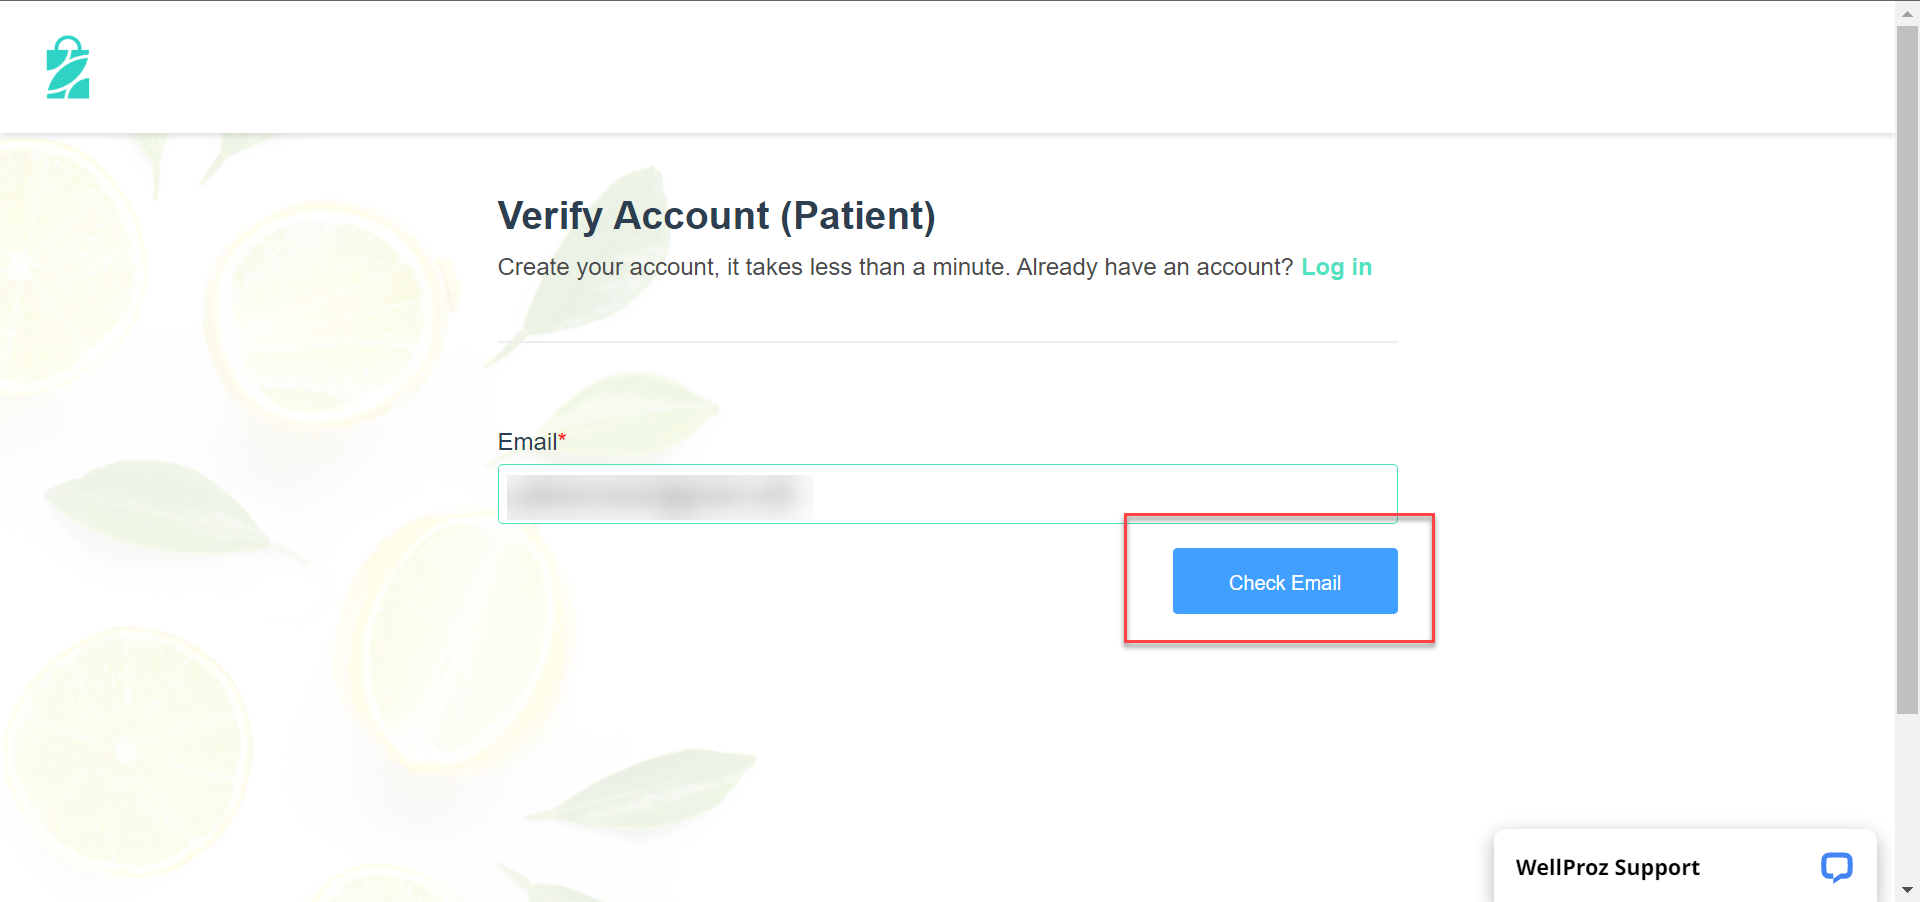Click the horizontal divider under the subtitle
Screen dimensions: 1920x902
947,342
